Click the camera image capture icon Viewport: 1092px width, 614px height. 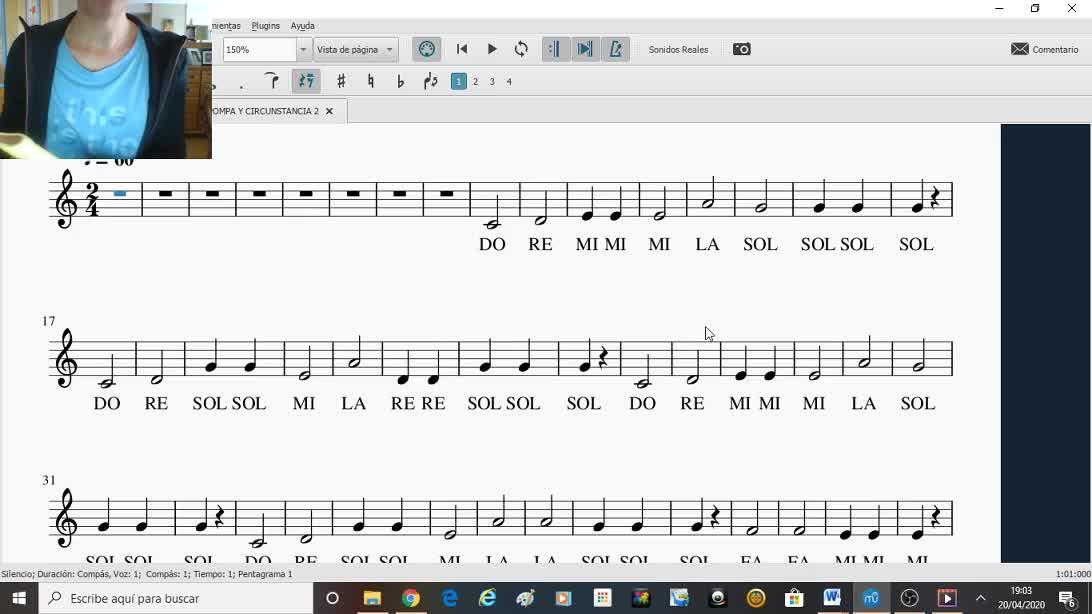(741, 49)
